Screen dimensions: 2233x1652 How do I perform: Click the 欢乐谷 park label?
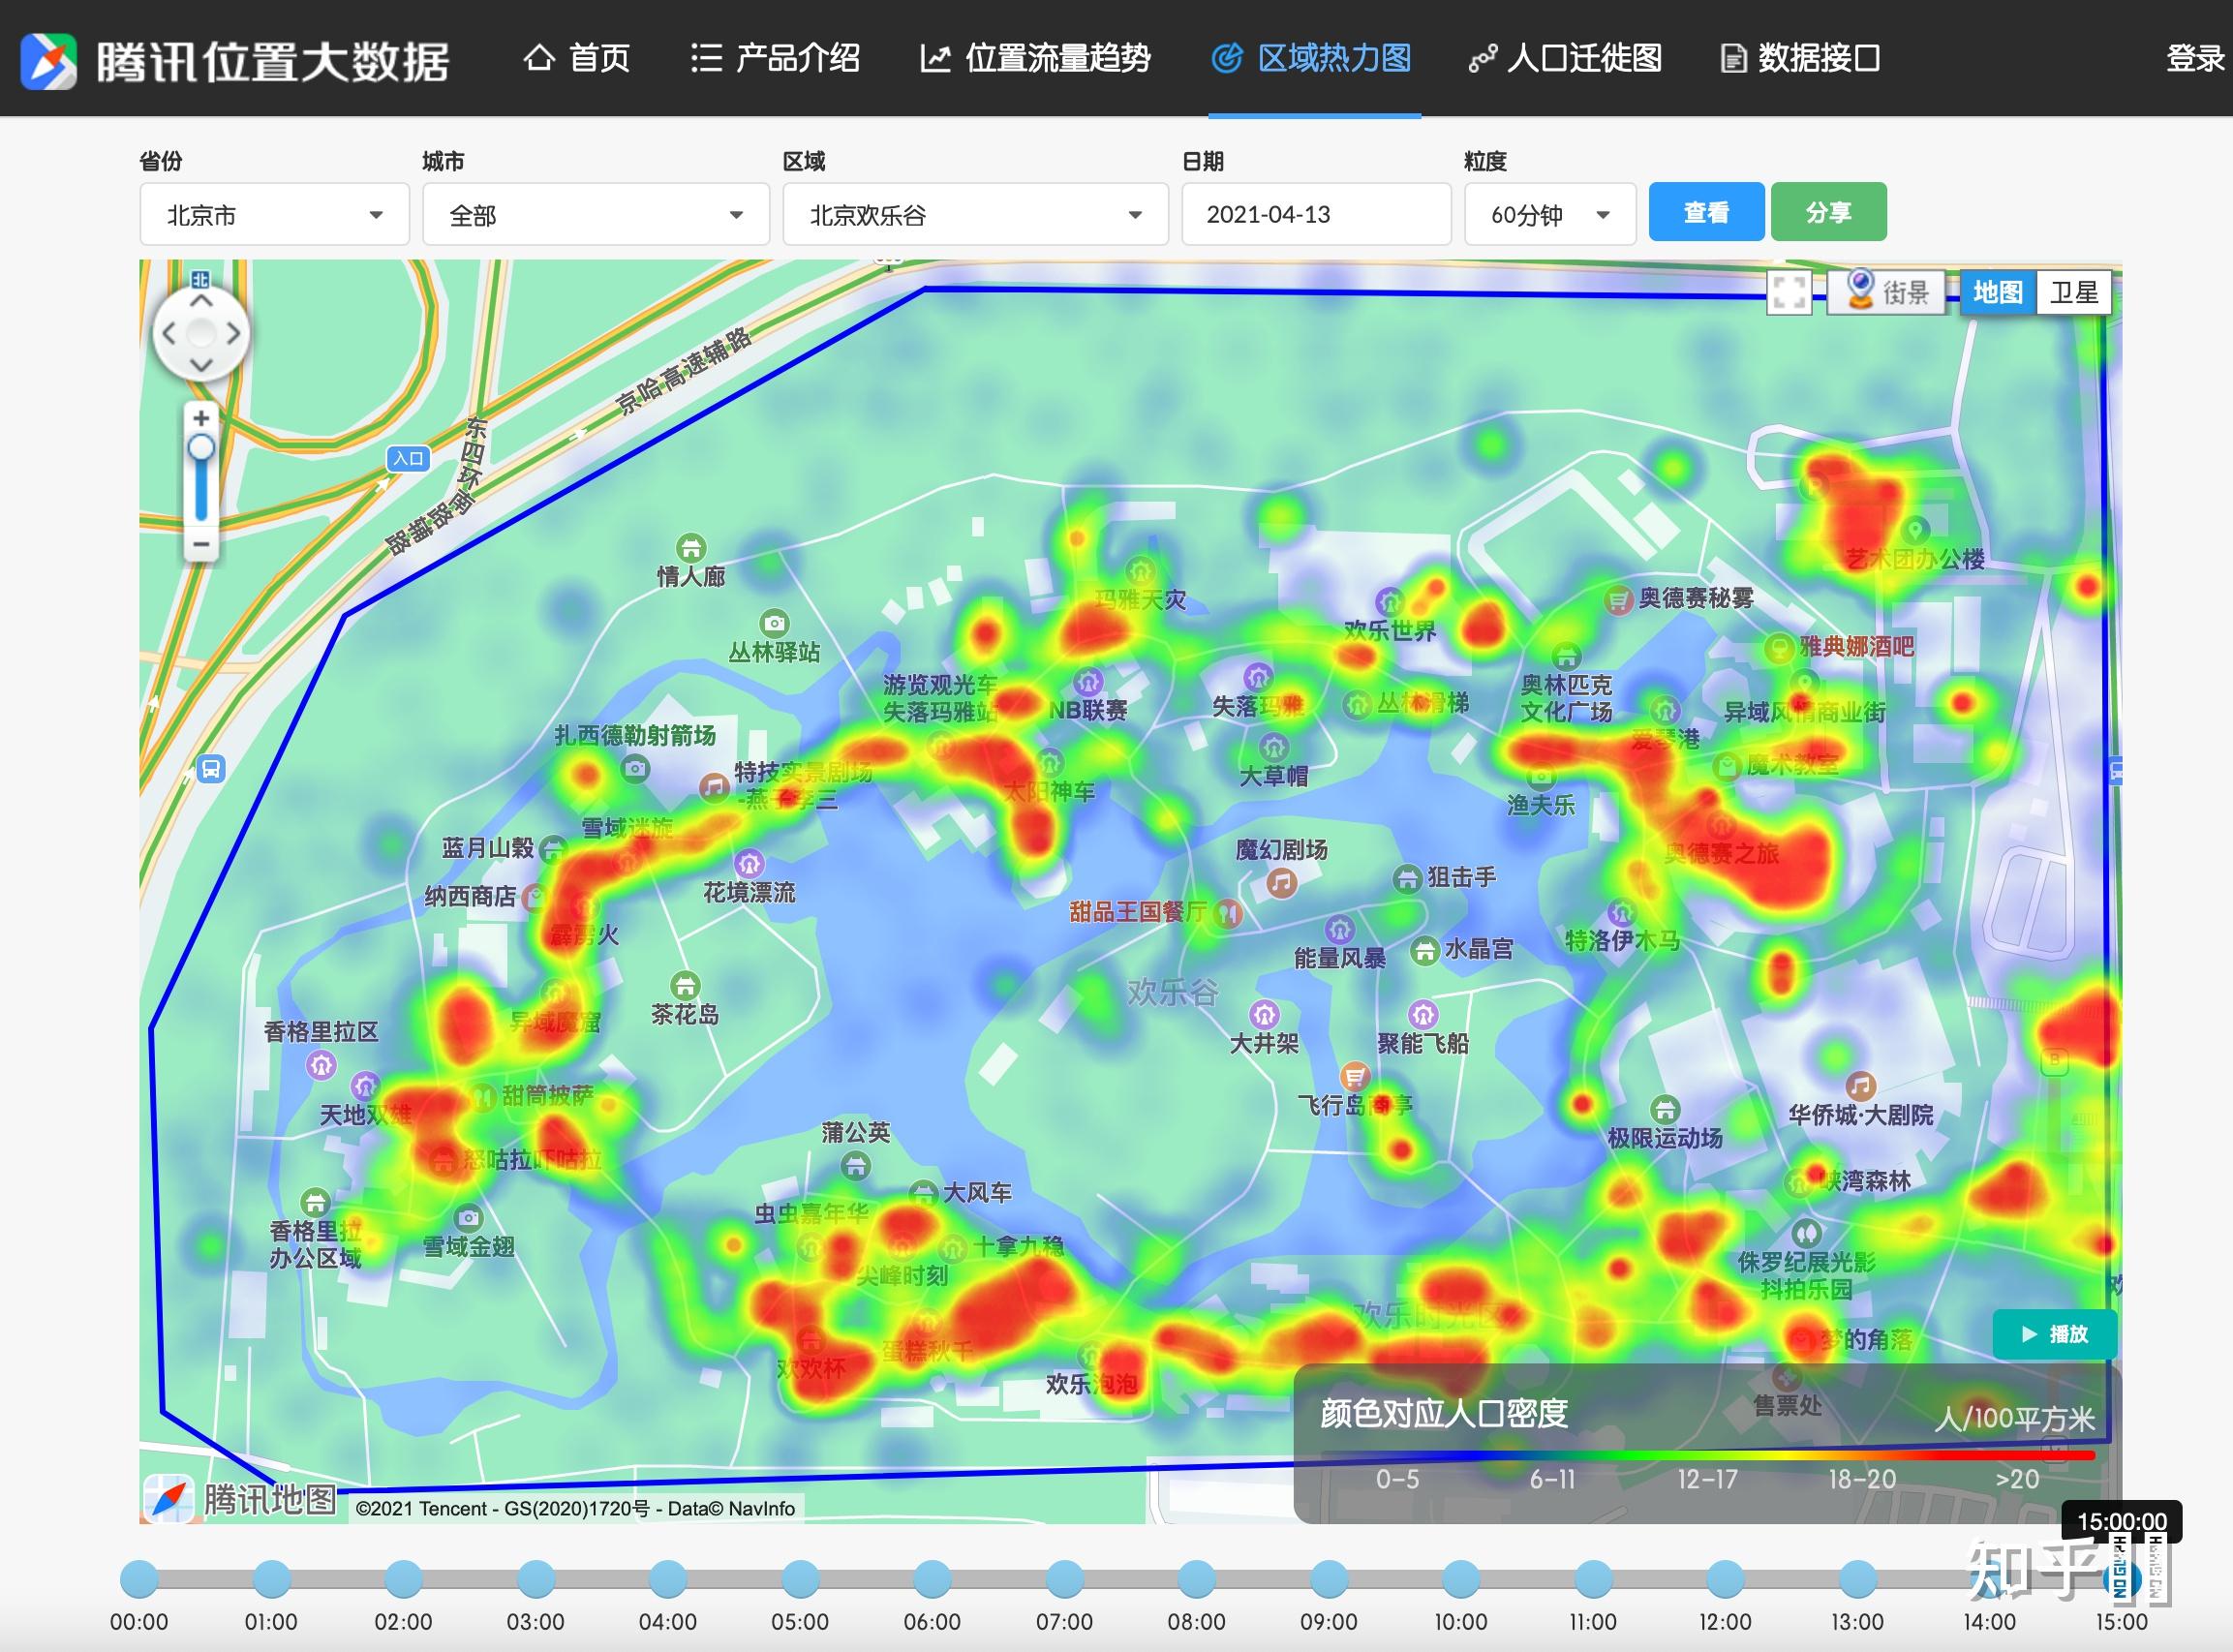coord(1172,992)
